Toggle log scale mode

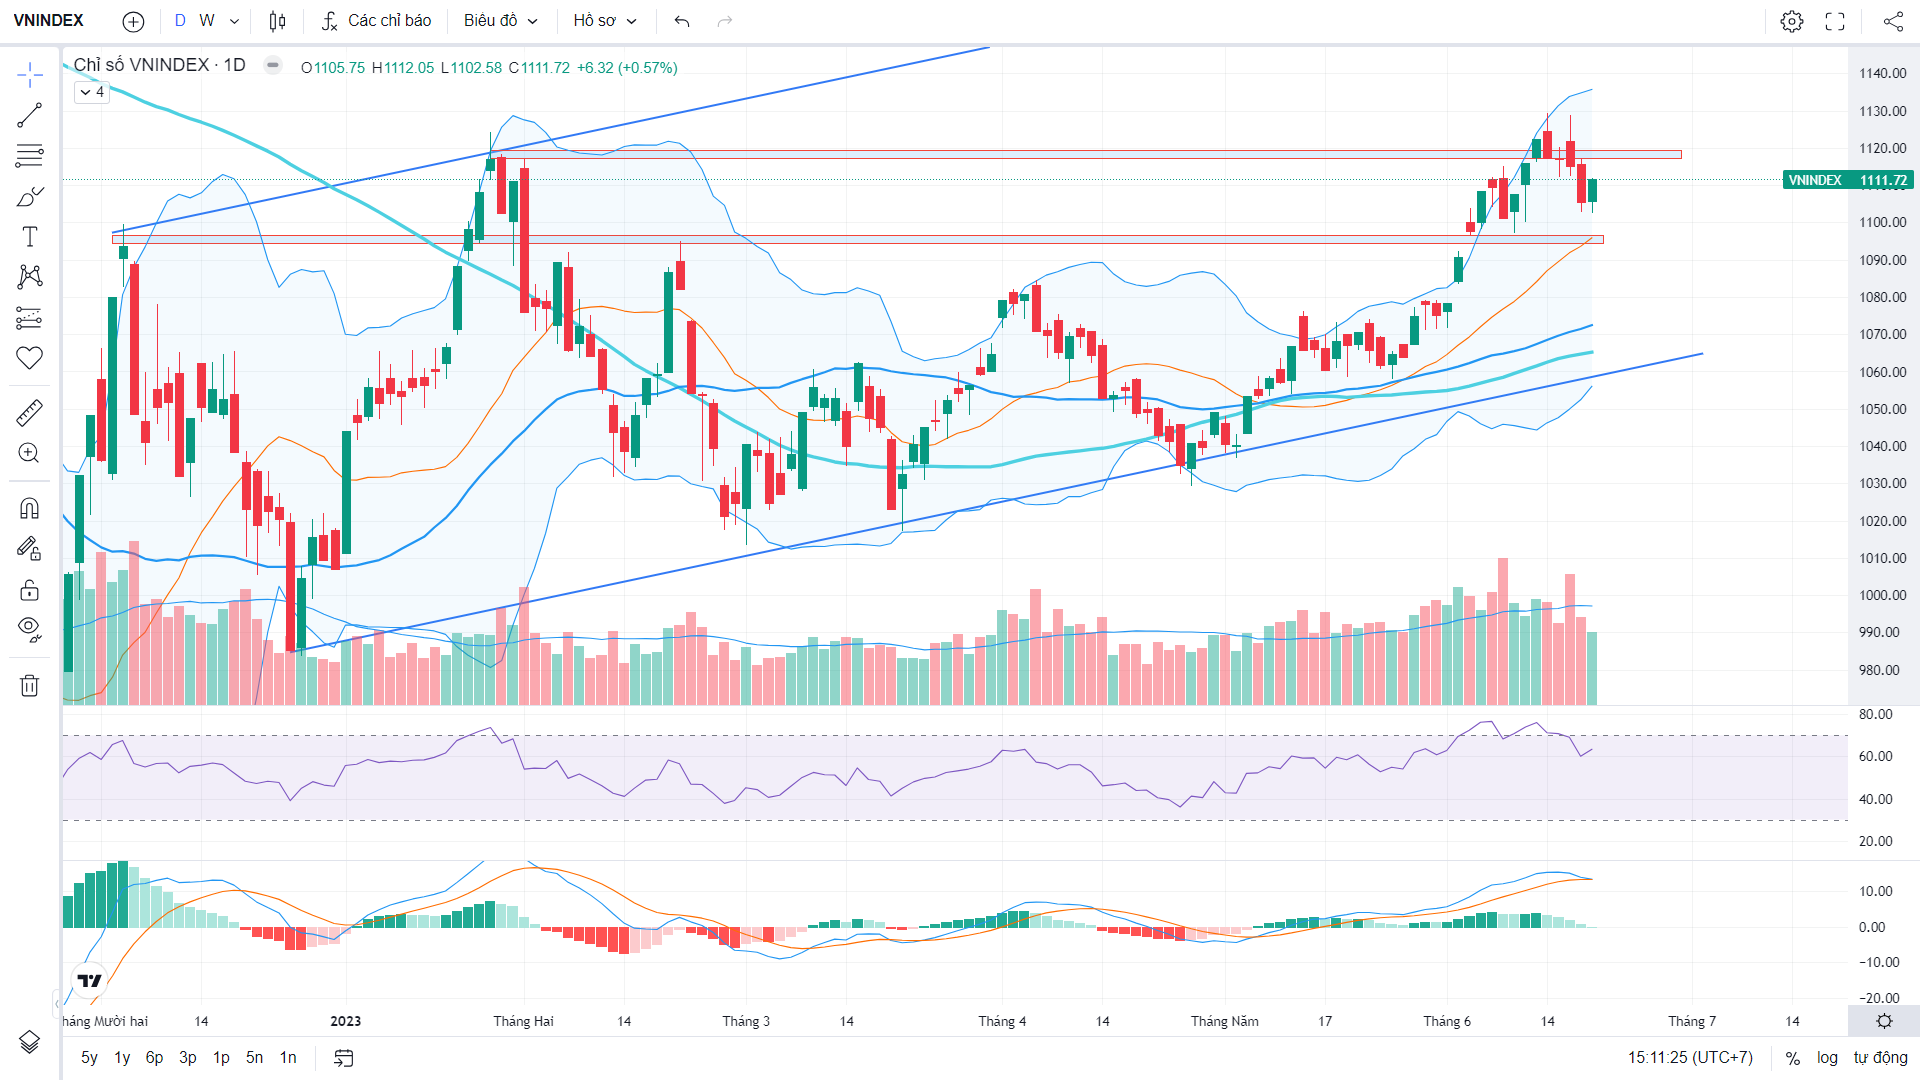1827,1058
